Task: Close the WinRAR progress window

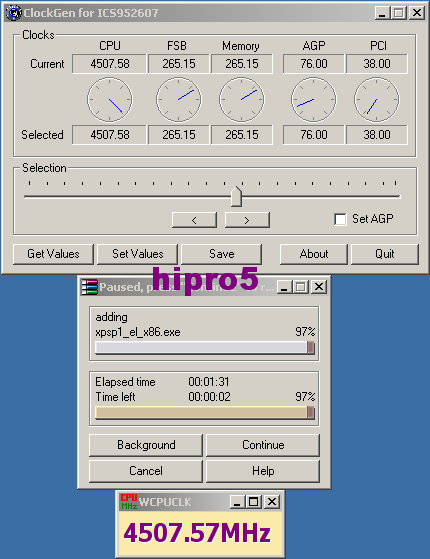Action: (x=319, y=287)
